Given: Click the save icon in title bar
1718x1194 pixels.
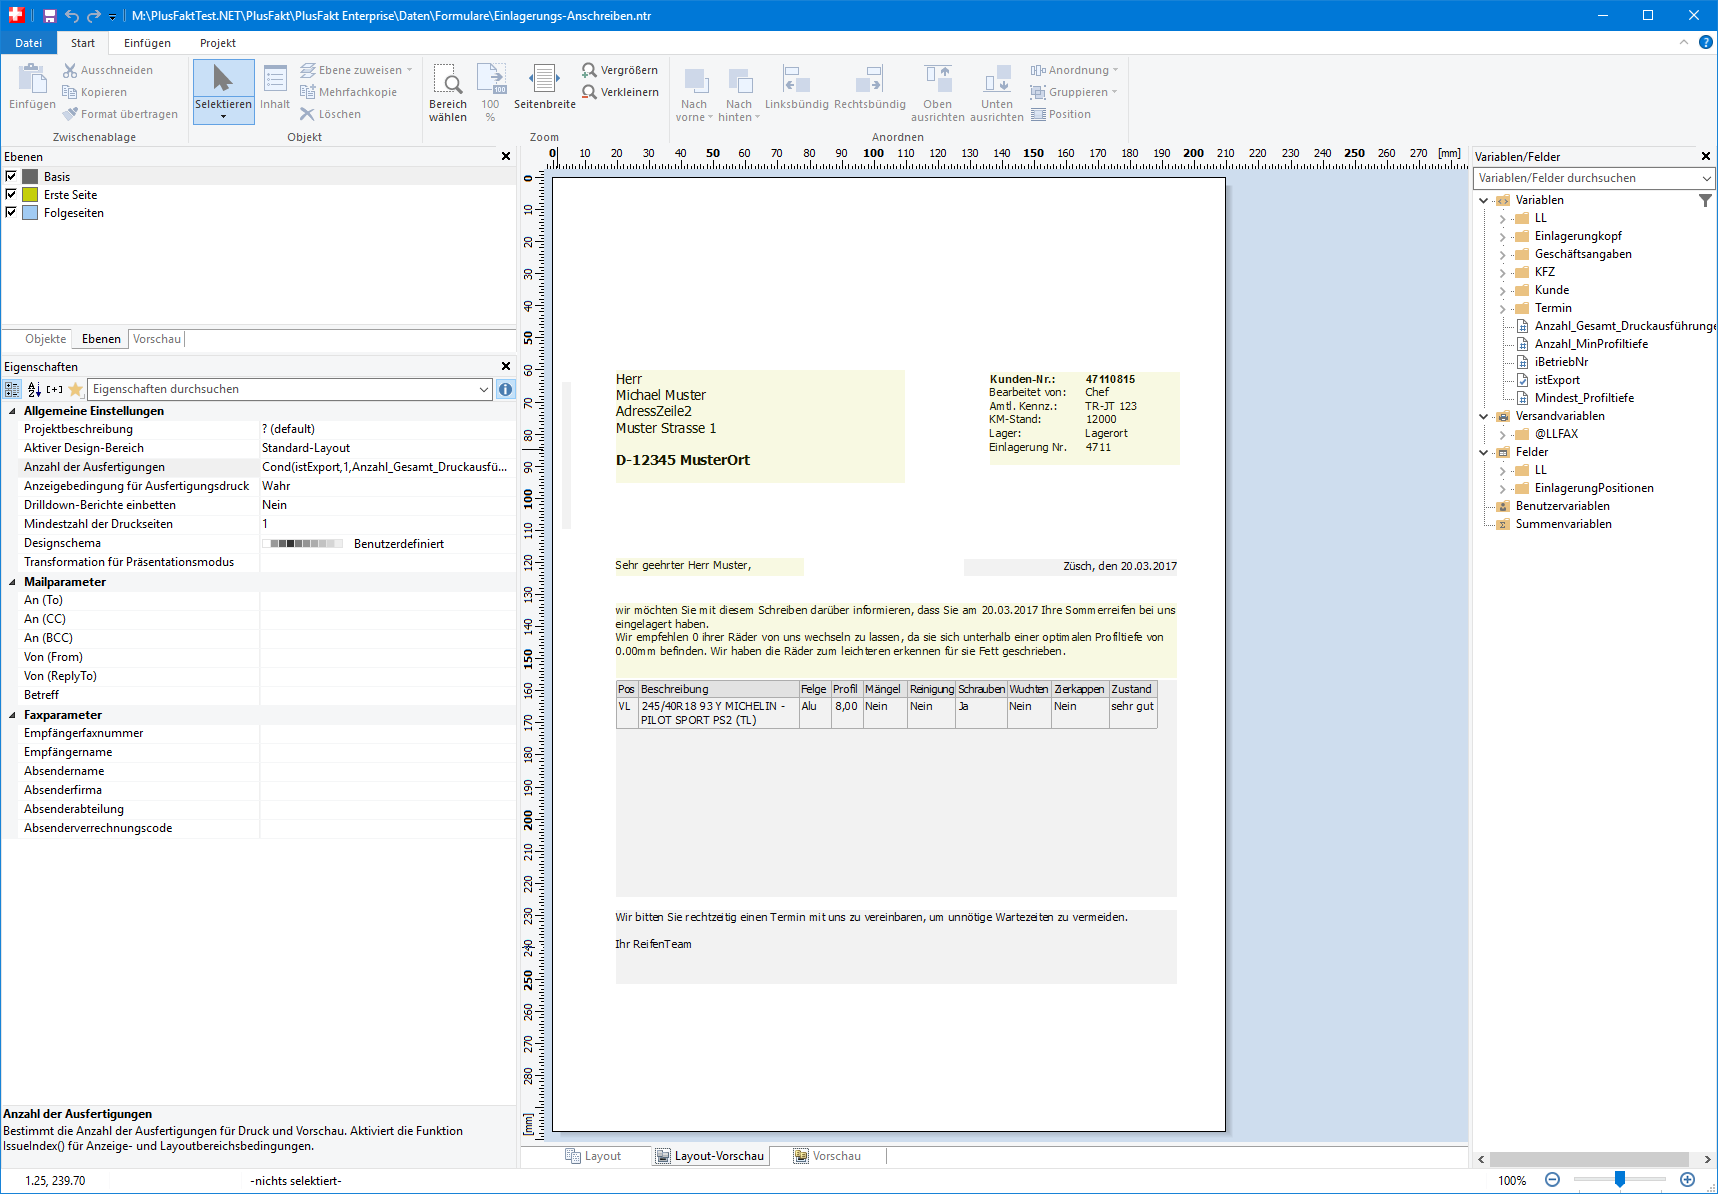Looking at the screenshot, I should click(x=49, y=16).
